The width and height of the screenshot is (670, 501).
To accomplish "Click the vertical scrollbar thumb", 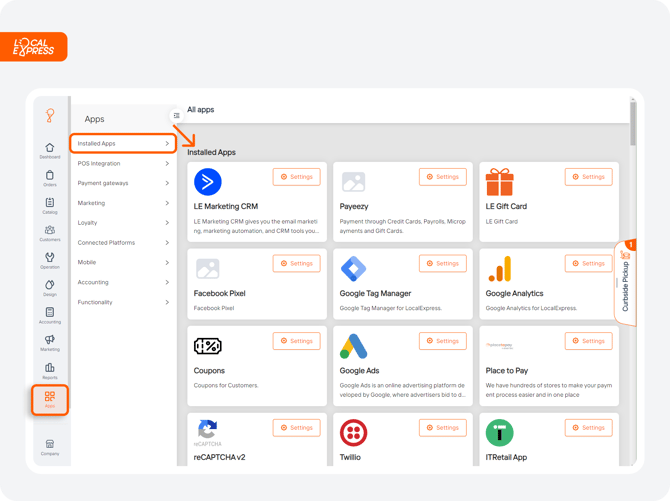I will click(x=633, y=122).
